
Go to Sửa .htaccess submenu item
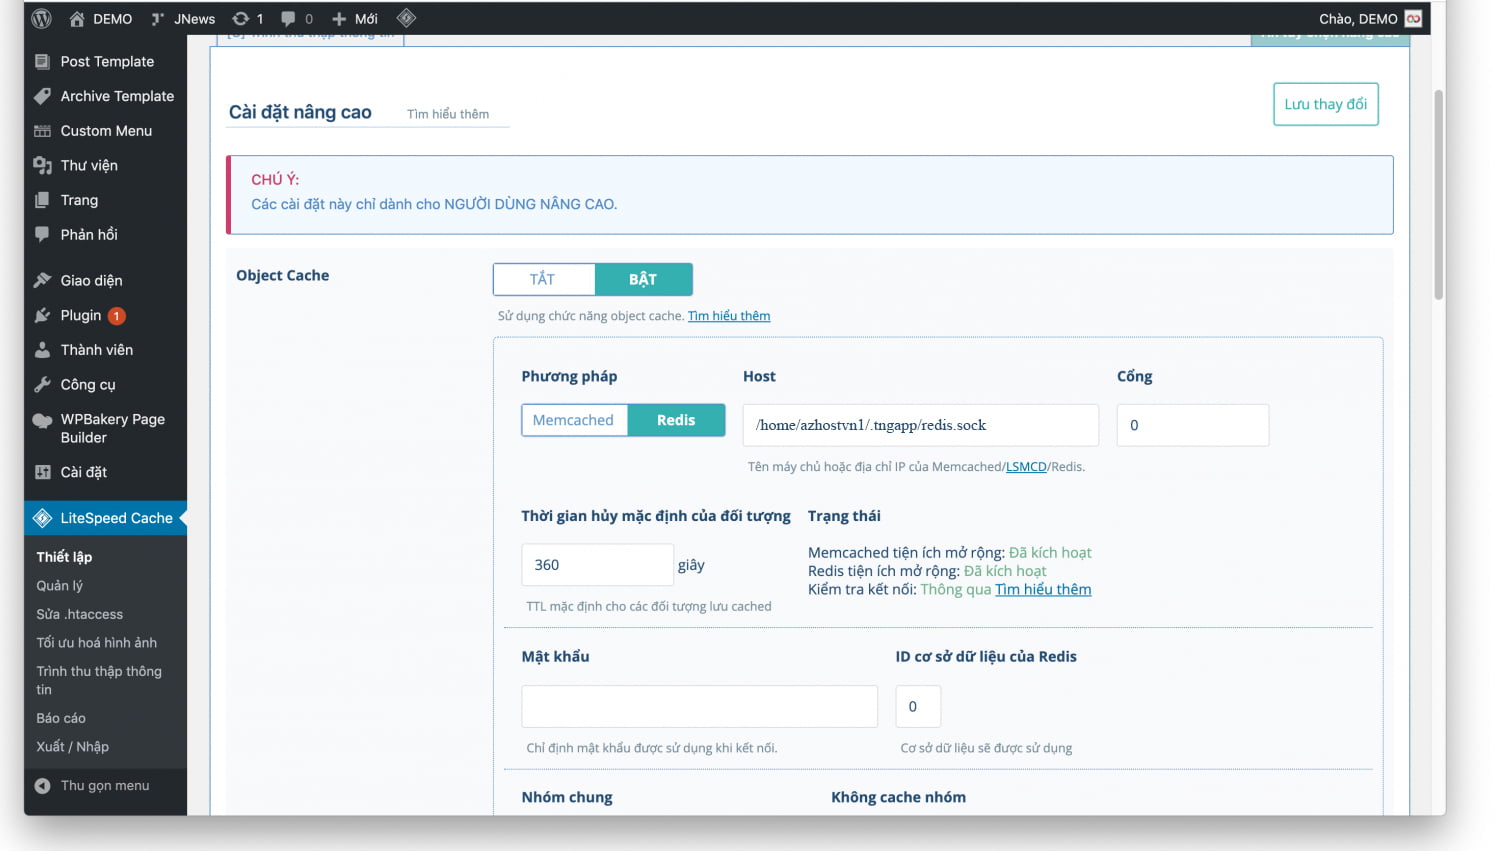(80, 614)
